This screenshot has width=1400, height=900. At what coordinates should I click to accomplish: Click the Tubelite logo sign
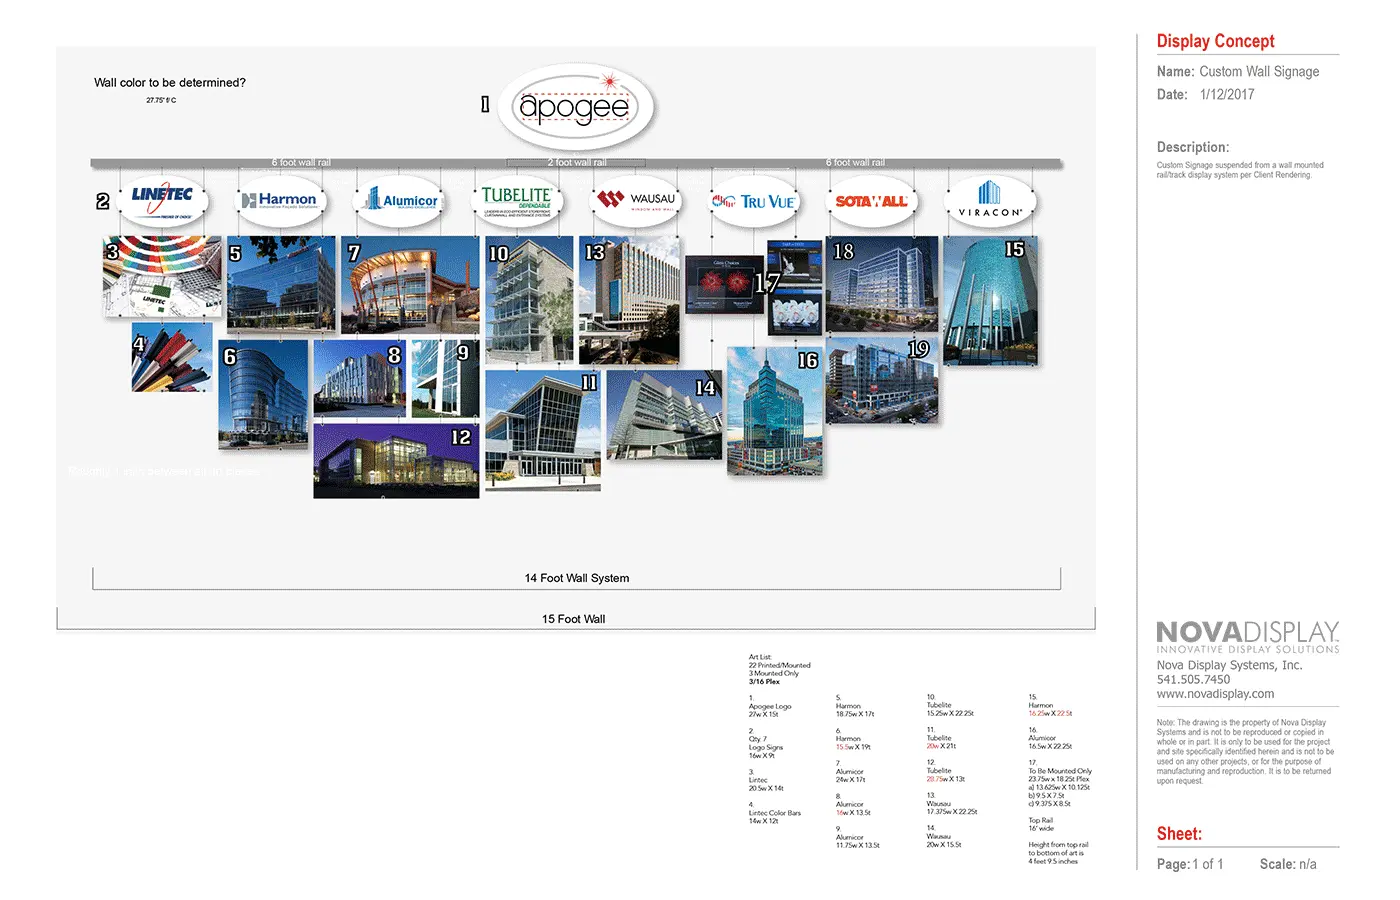tap(517, 200)
